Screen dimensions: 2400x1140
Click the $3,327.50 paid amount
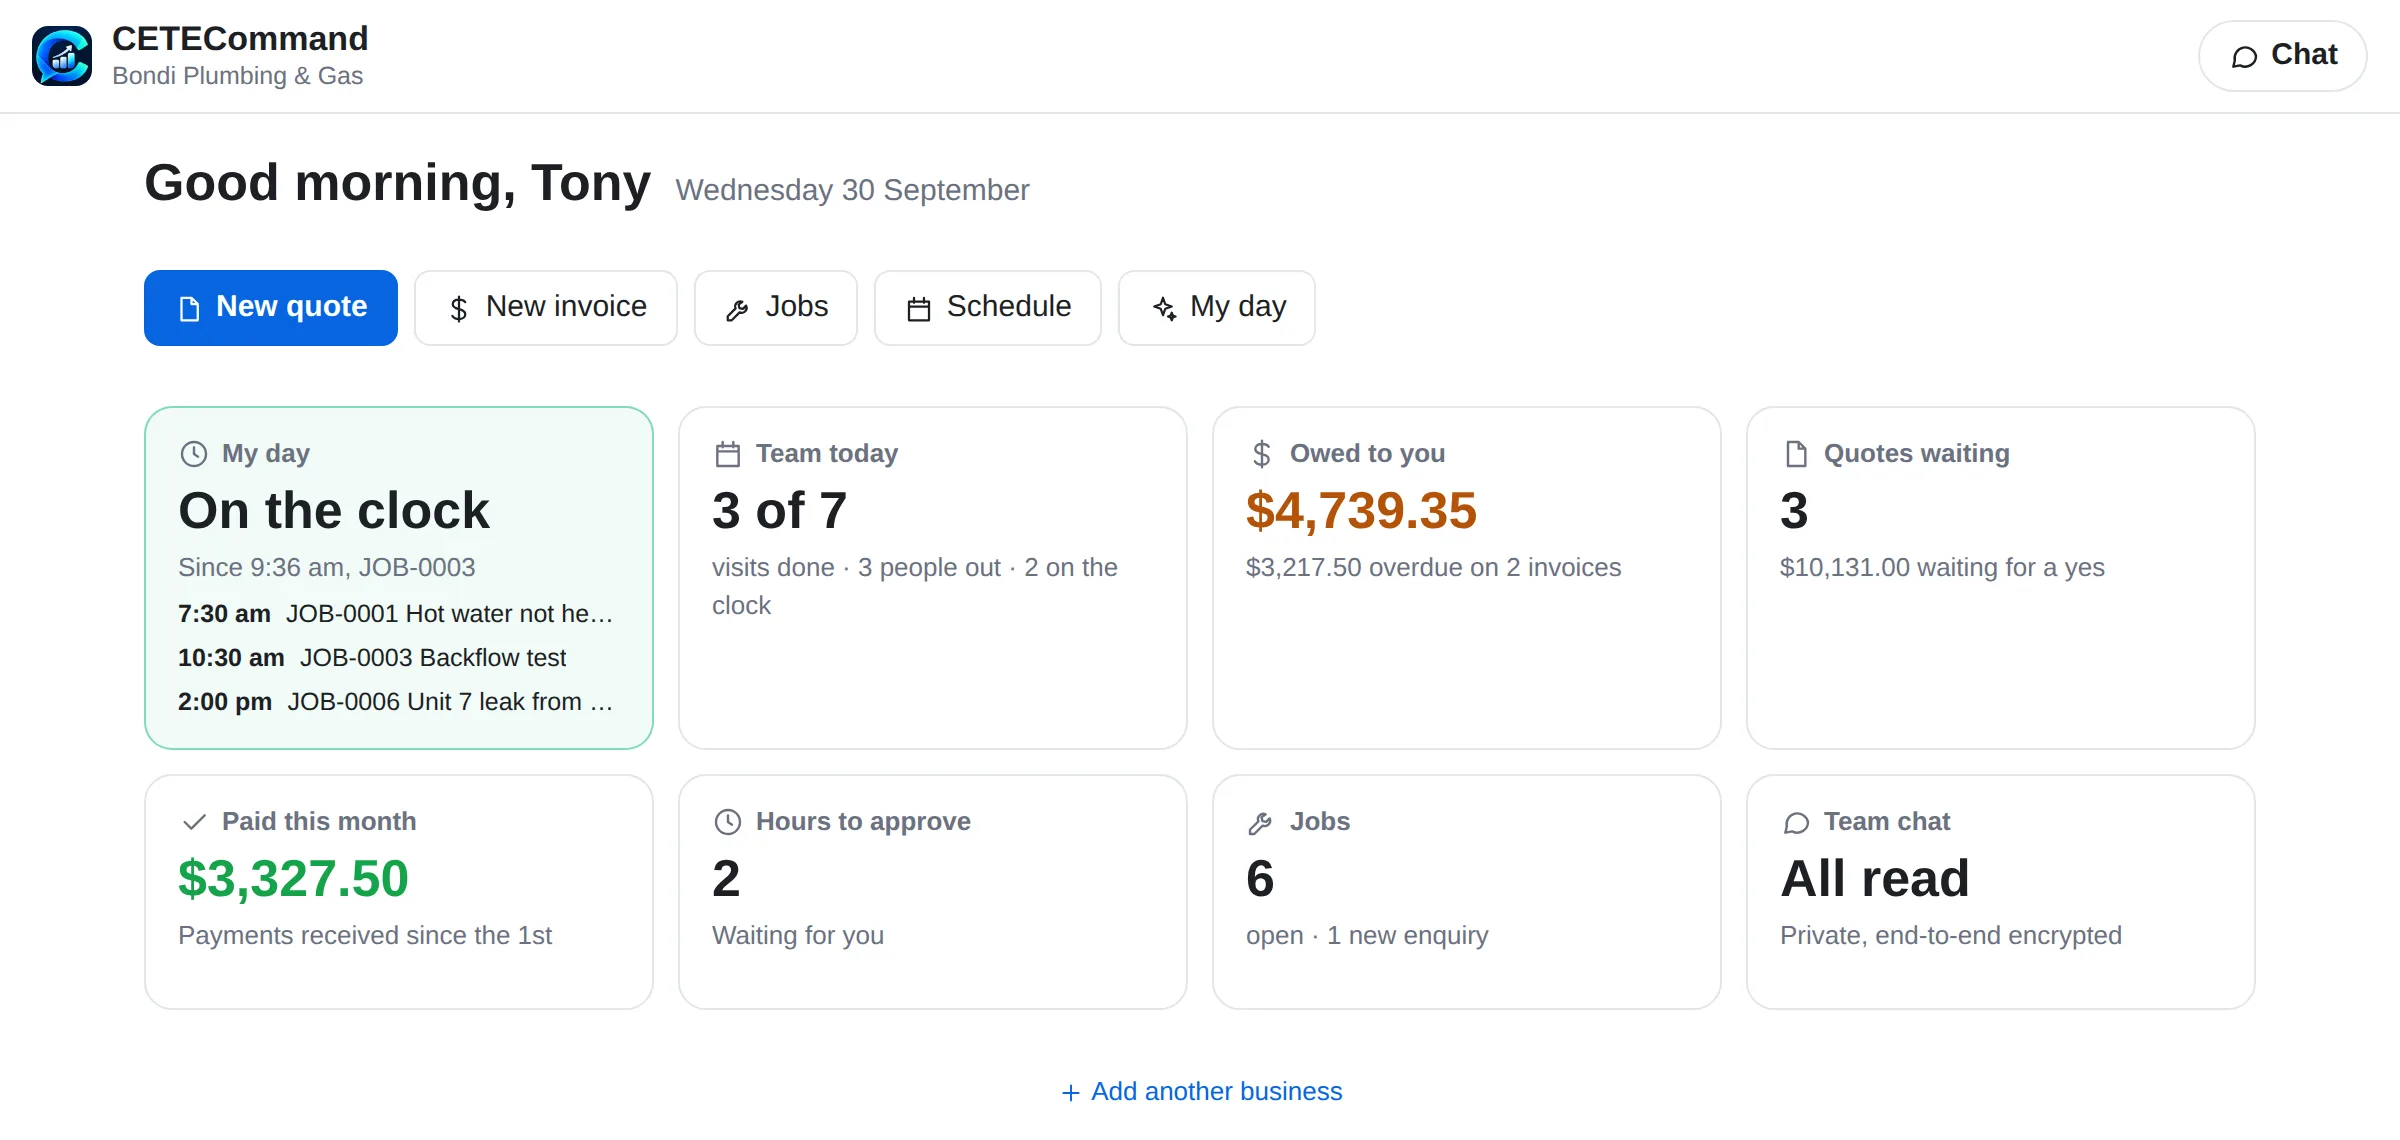[x=293, y=878]
